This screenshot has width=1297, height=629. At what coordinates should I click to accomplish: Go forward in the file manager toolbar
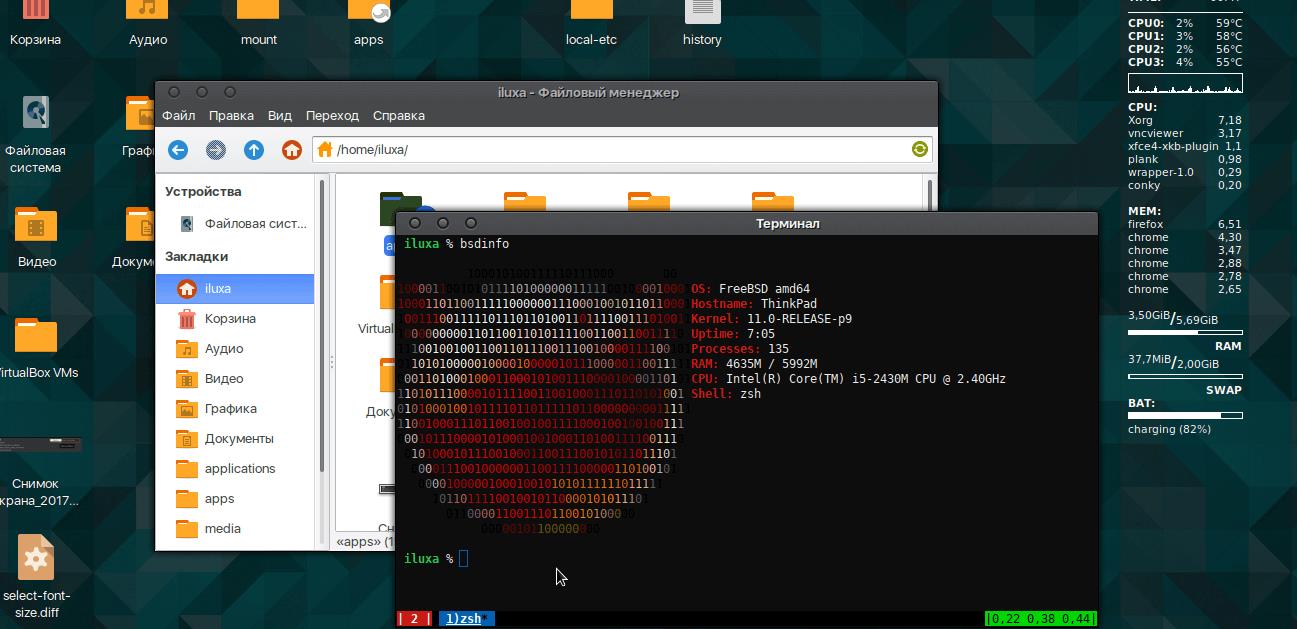[x=216, y=150]
